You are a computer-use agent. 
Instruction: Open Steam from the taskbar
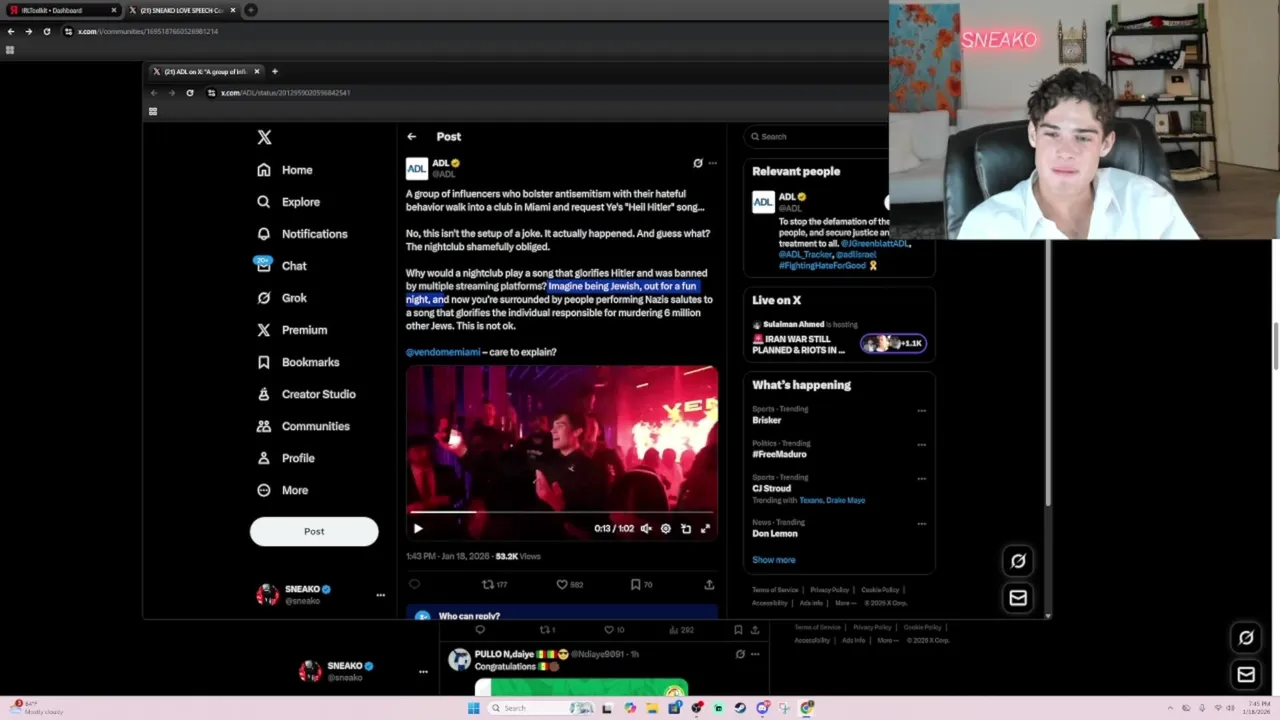[740, 708]
